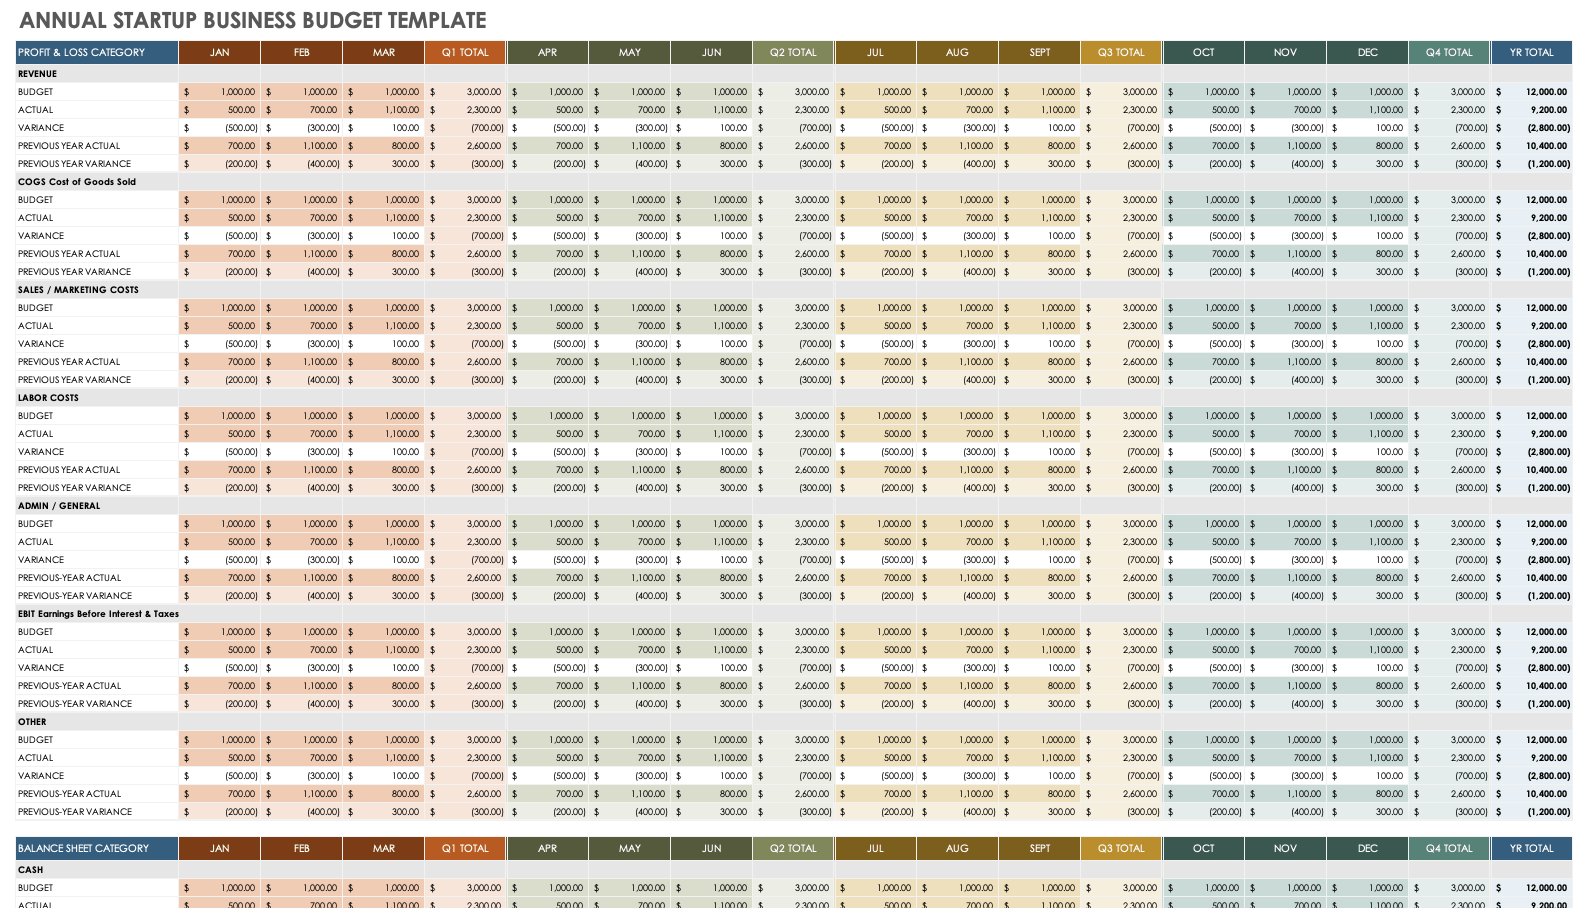Click JAN header in Profit & Loss row
The image size is (1593, 908).
(220, 52)
